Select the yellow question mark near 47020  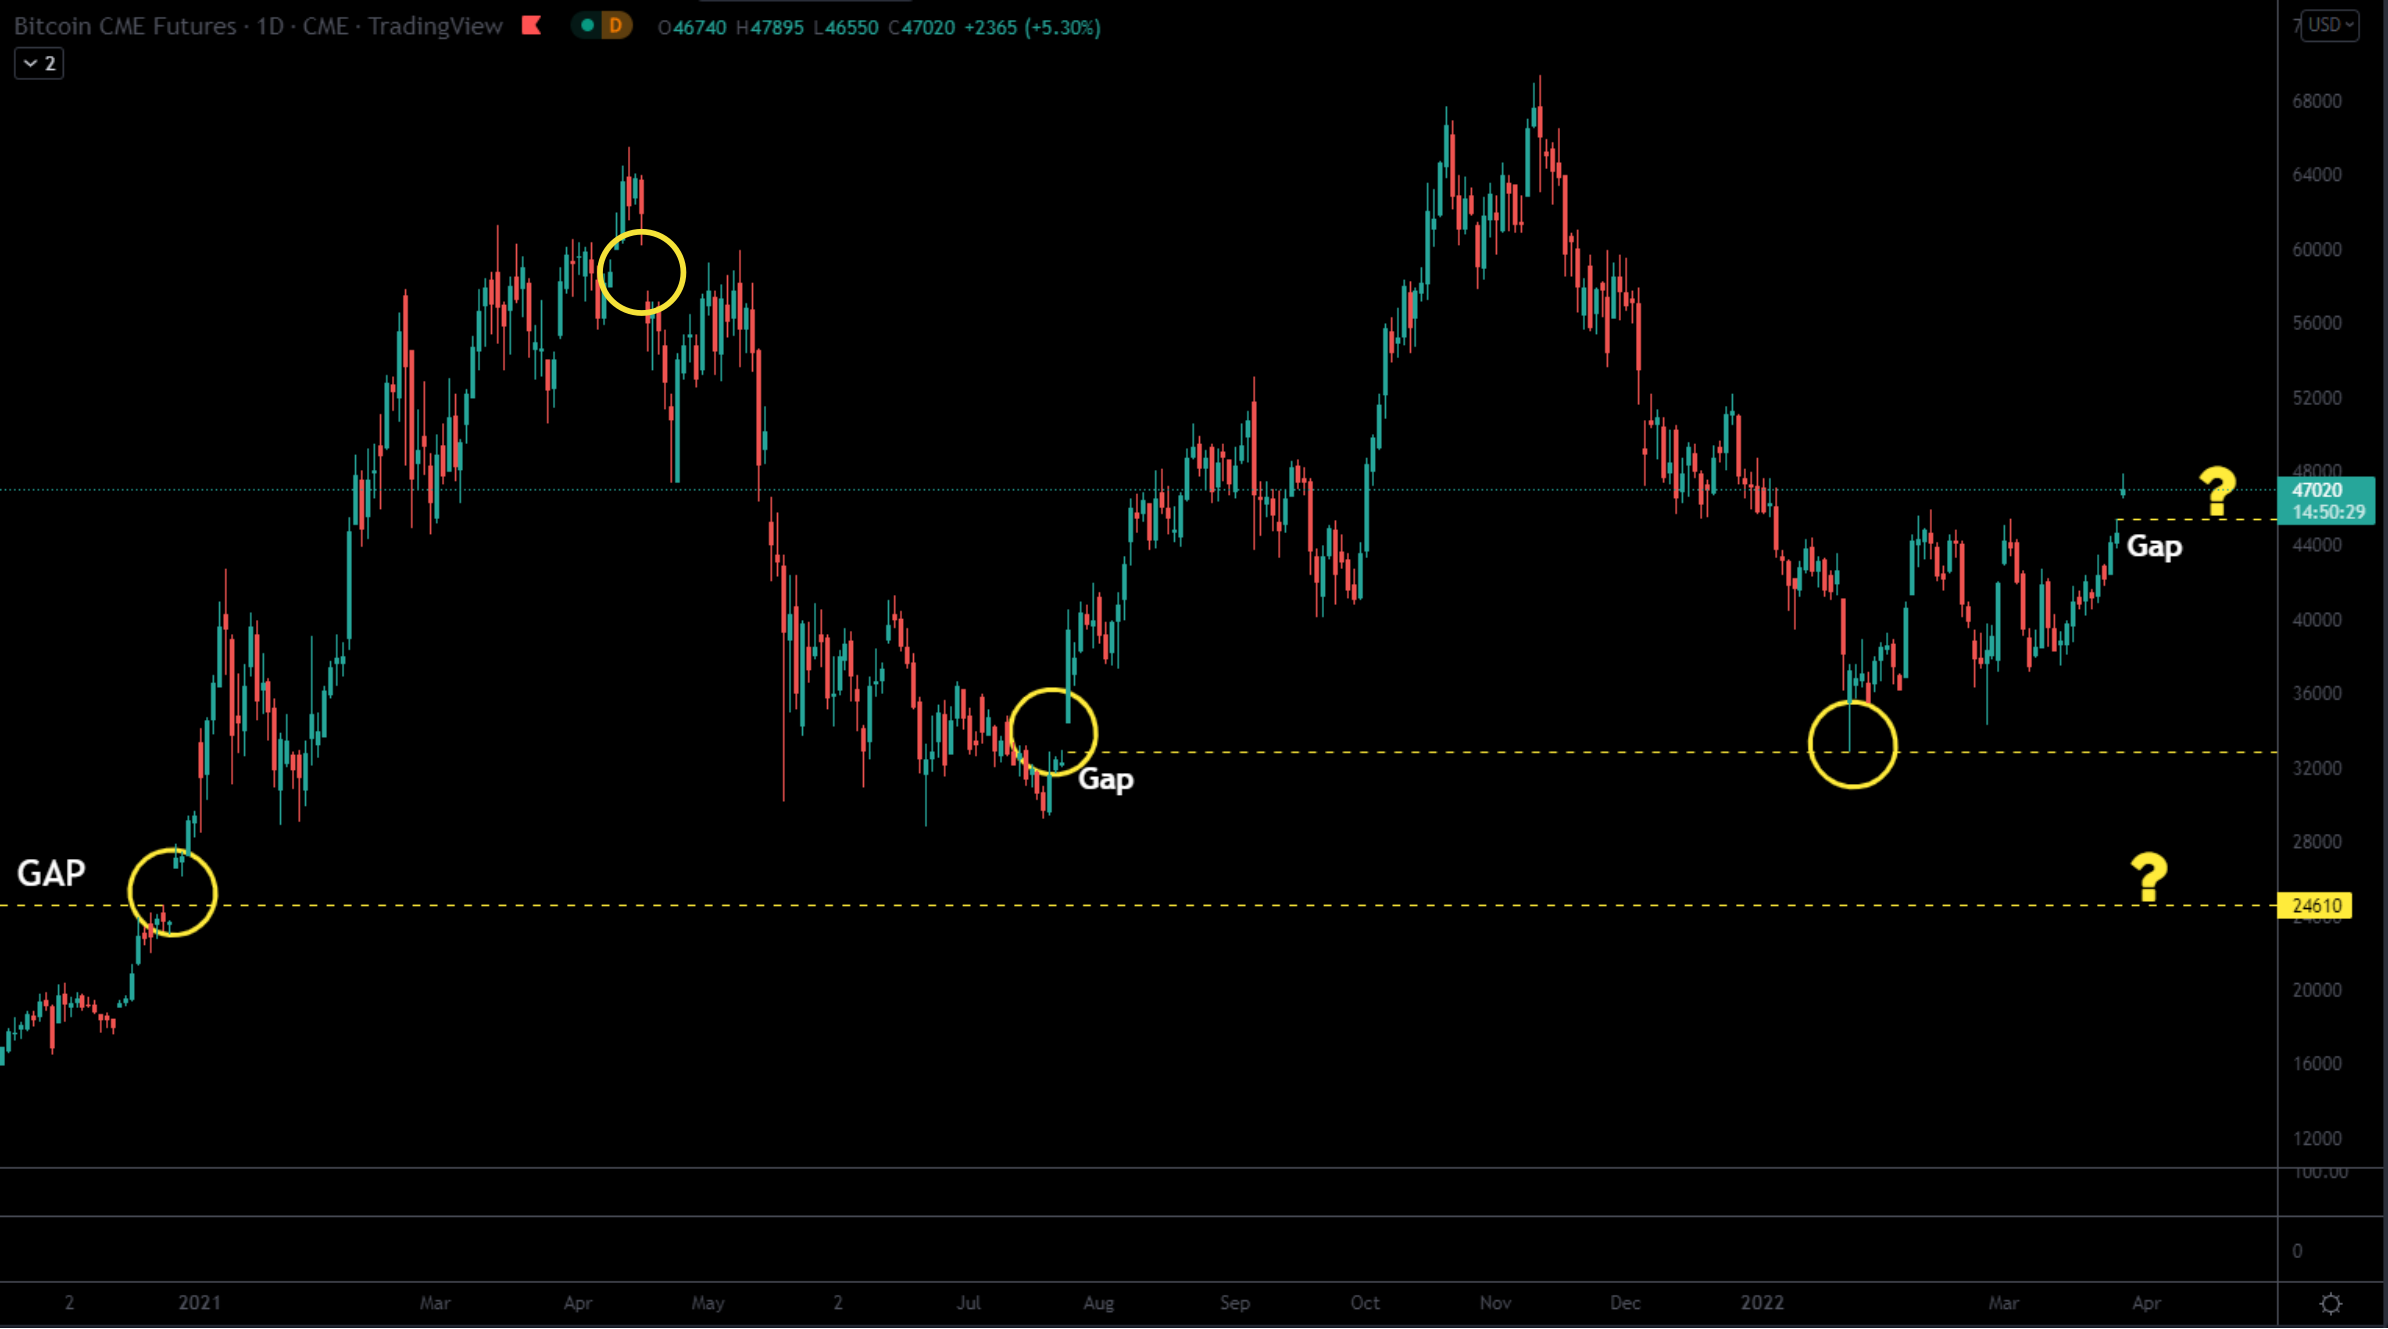2217,491
